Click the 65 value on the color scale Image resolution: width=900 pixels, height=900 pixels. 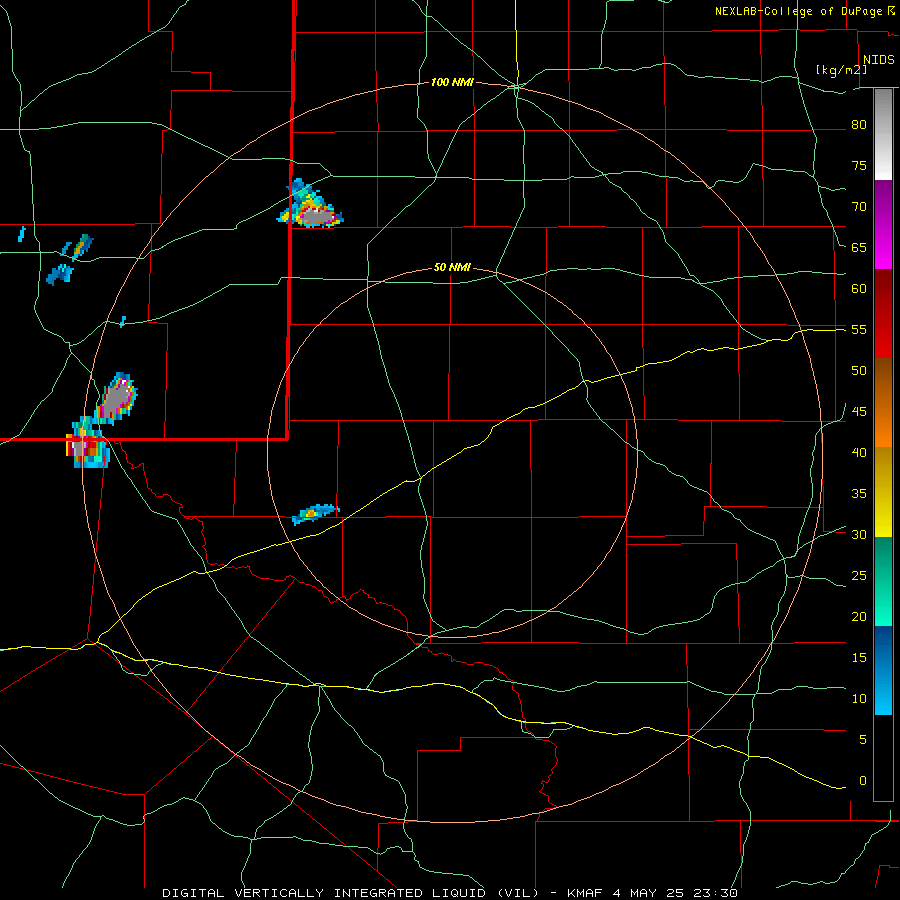click(859, 247)
